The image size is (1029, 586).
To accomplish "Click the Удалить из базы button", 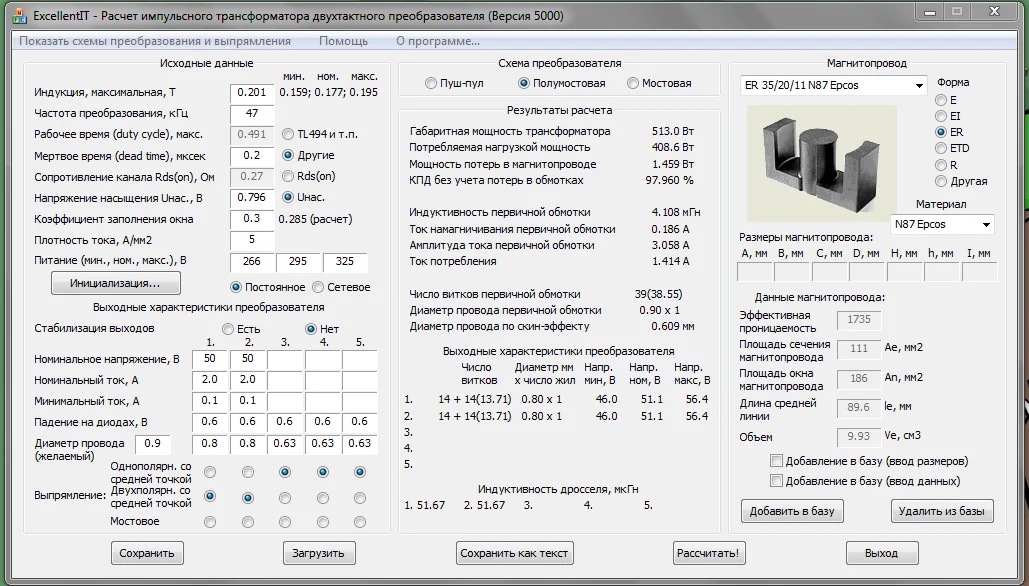I will [x=941, y=511].
